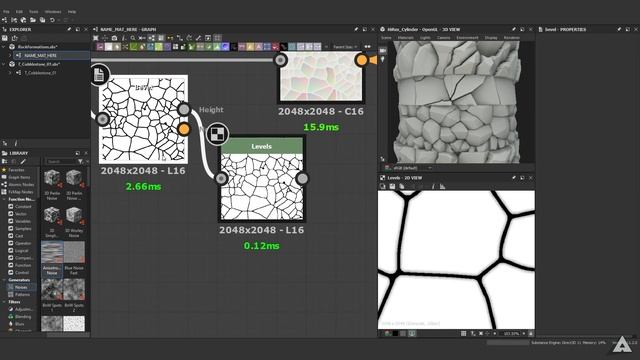The height and width of the screenshot is (360, 640).
Task: Open the Renderer menu in 3D View
Action: [x=511, y=38]
